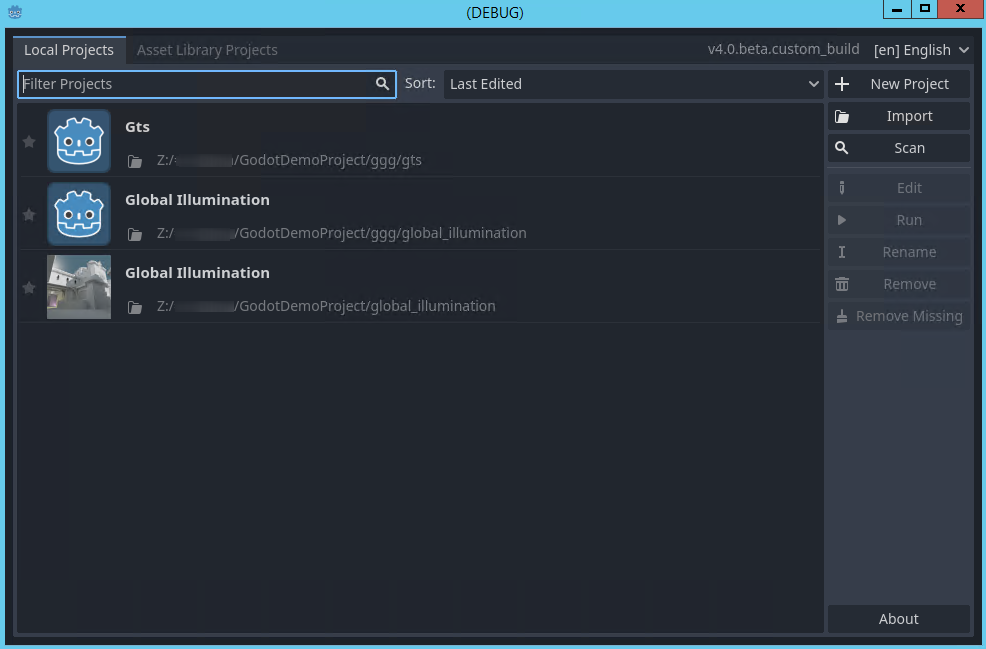Click the path ending in ggg/gts
Image resolution: width=986 pixels, height=649 pixels.
[289, 160]
